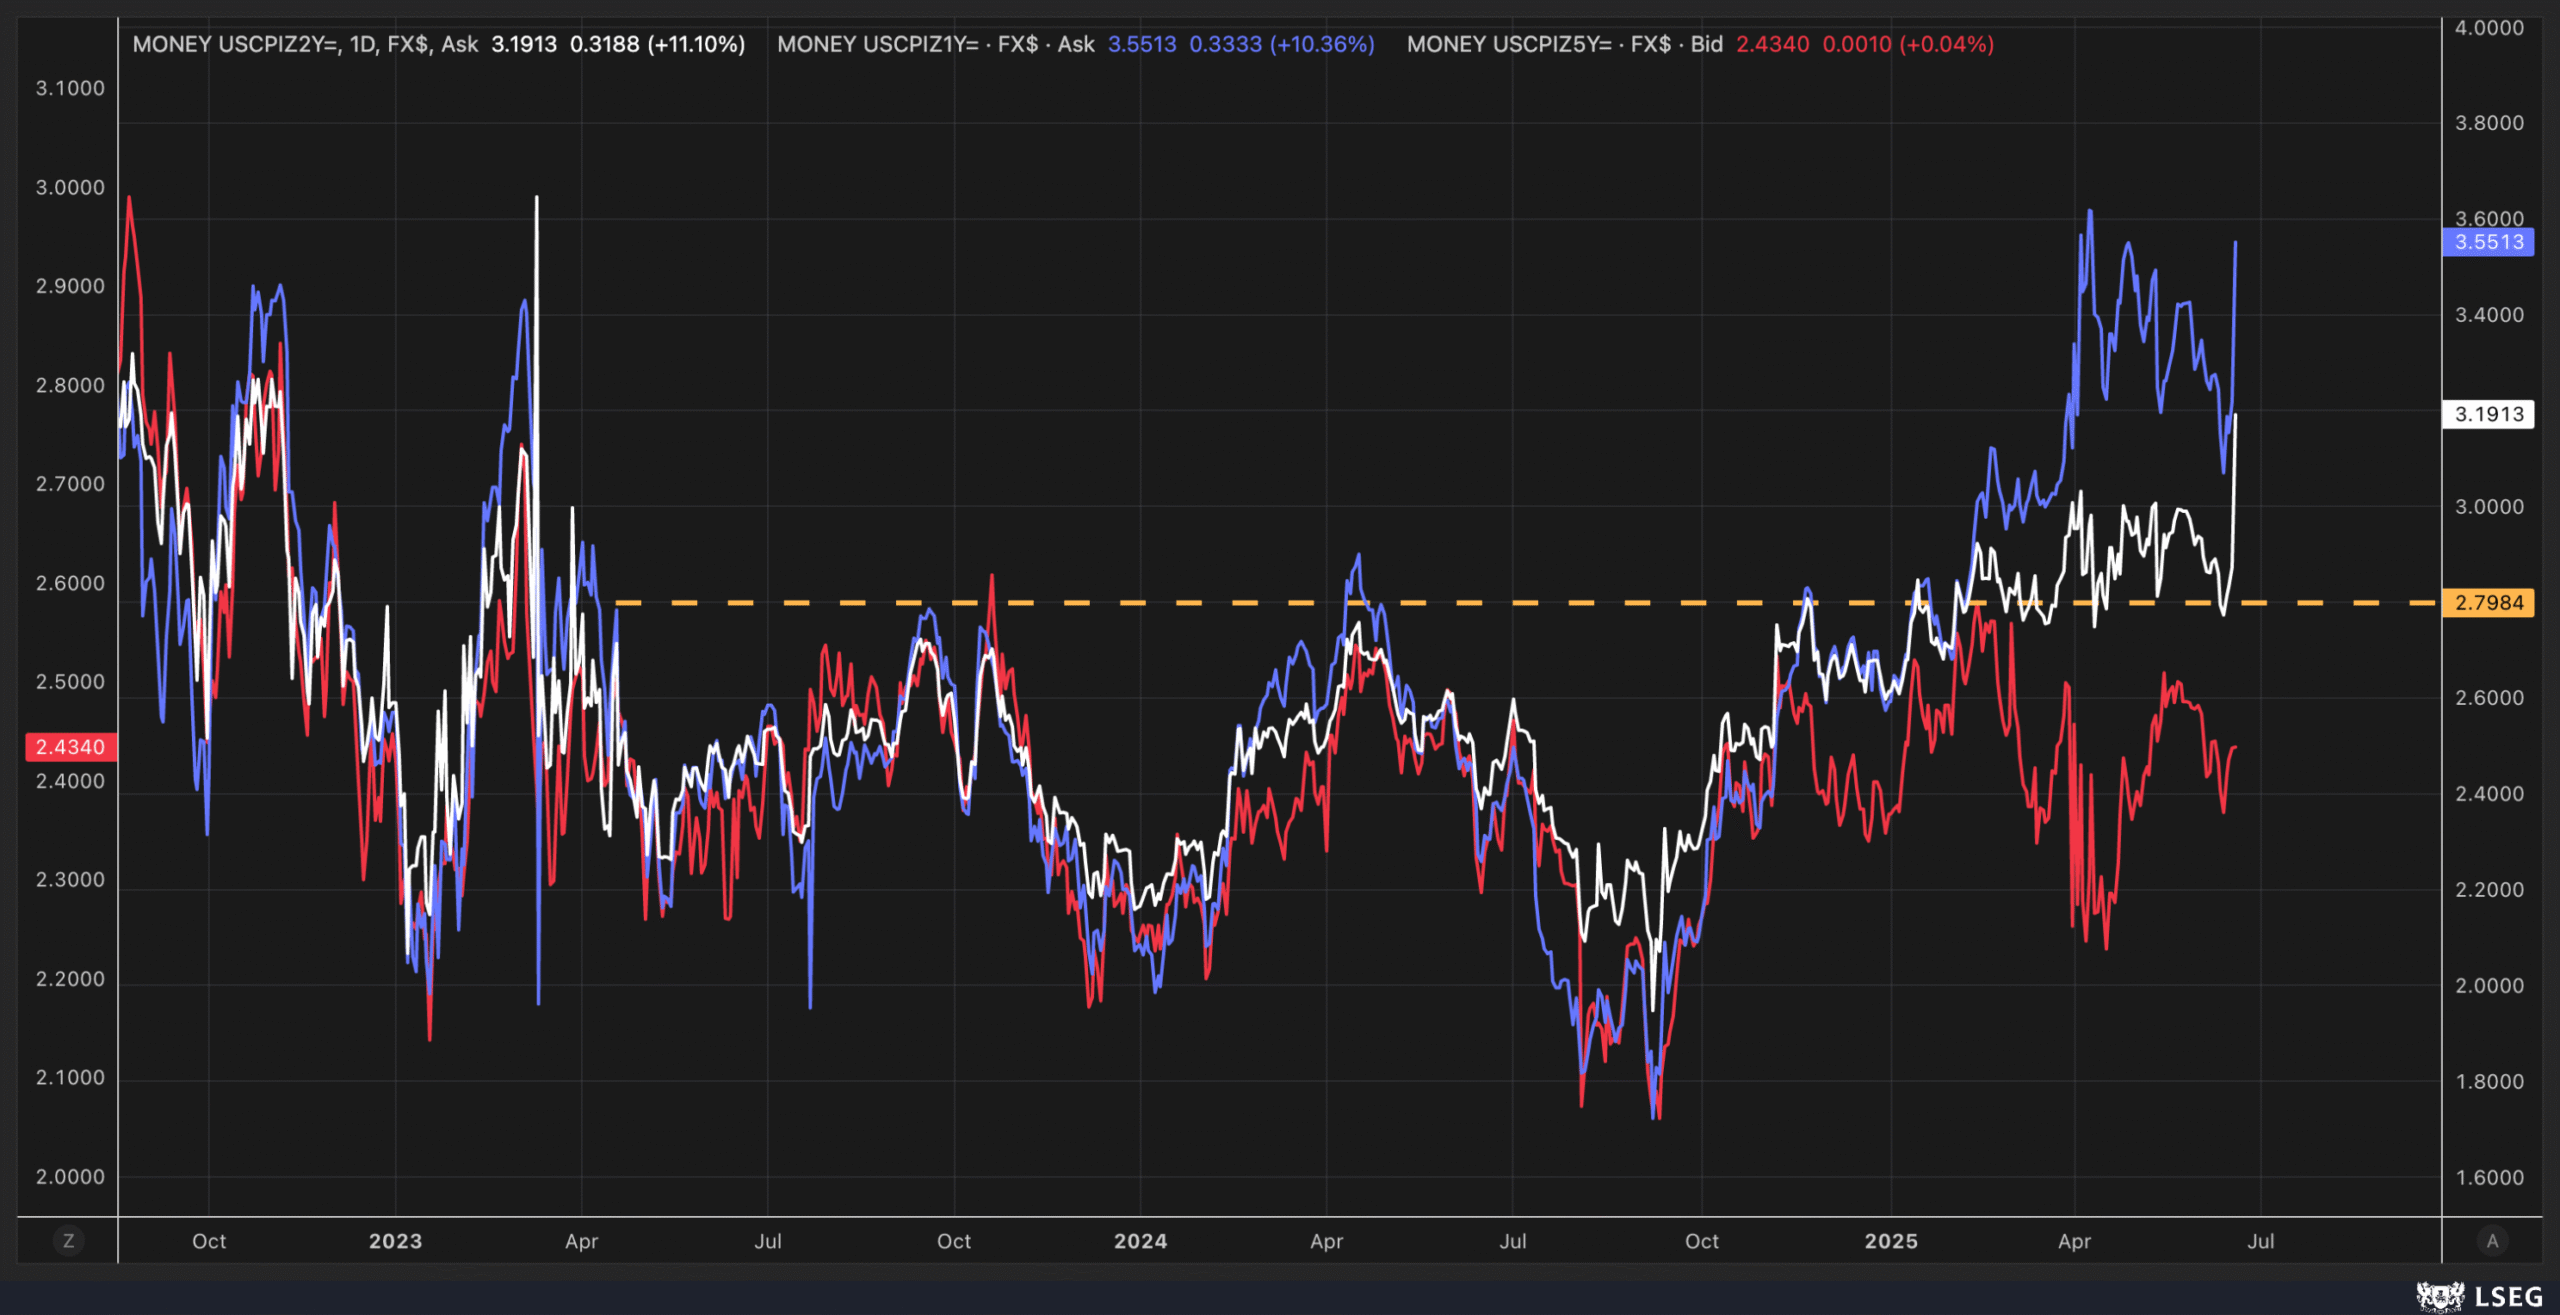This screenshot has height=1315, width=2560.
Task: Click the 2.4340 red price label on left axis
Action: tap(71, 747)
